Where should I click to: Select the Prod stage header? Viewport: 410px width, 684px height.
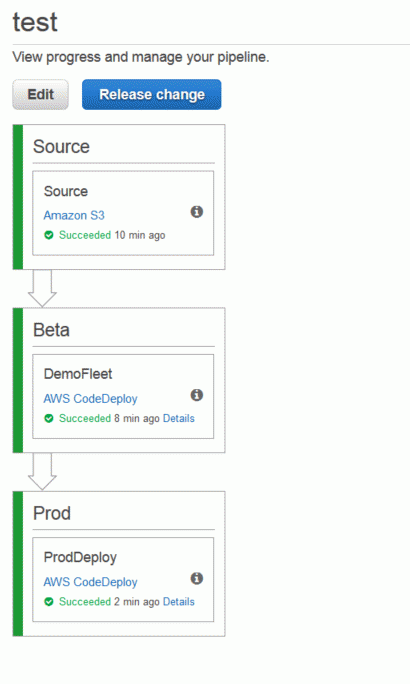pyautogui.click(x=52, y=513)
